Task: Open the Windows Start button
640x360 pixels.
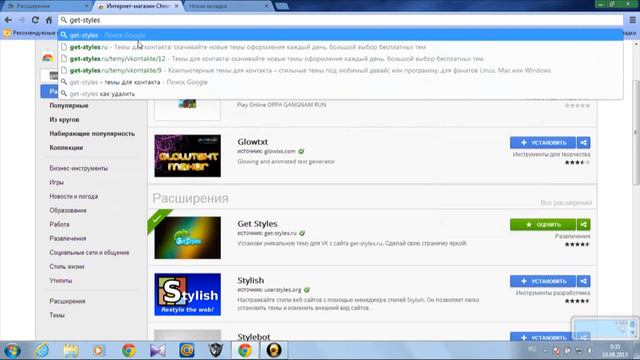Action: point(12,351)
